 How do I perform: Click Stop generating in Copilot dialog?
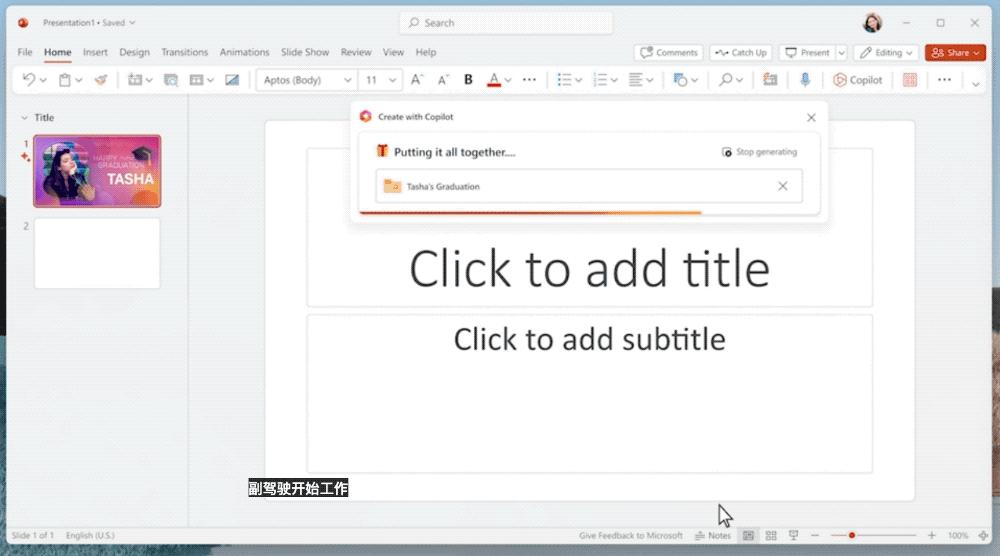[759, 152]
